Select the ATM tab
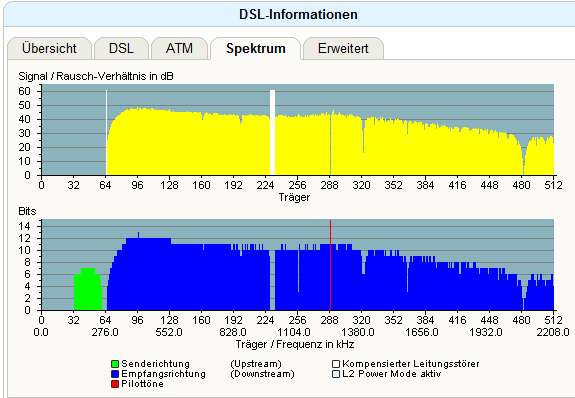 [x=179, y=48]
